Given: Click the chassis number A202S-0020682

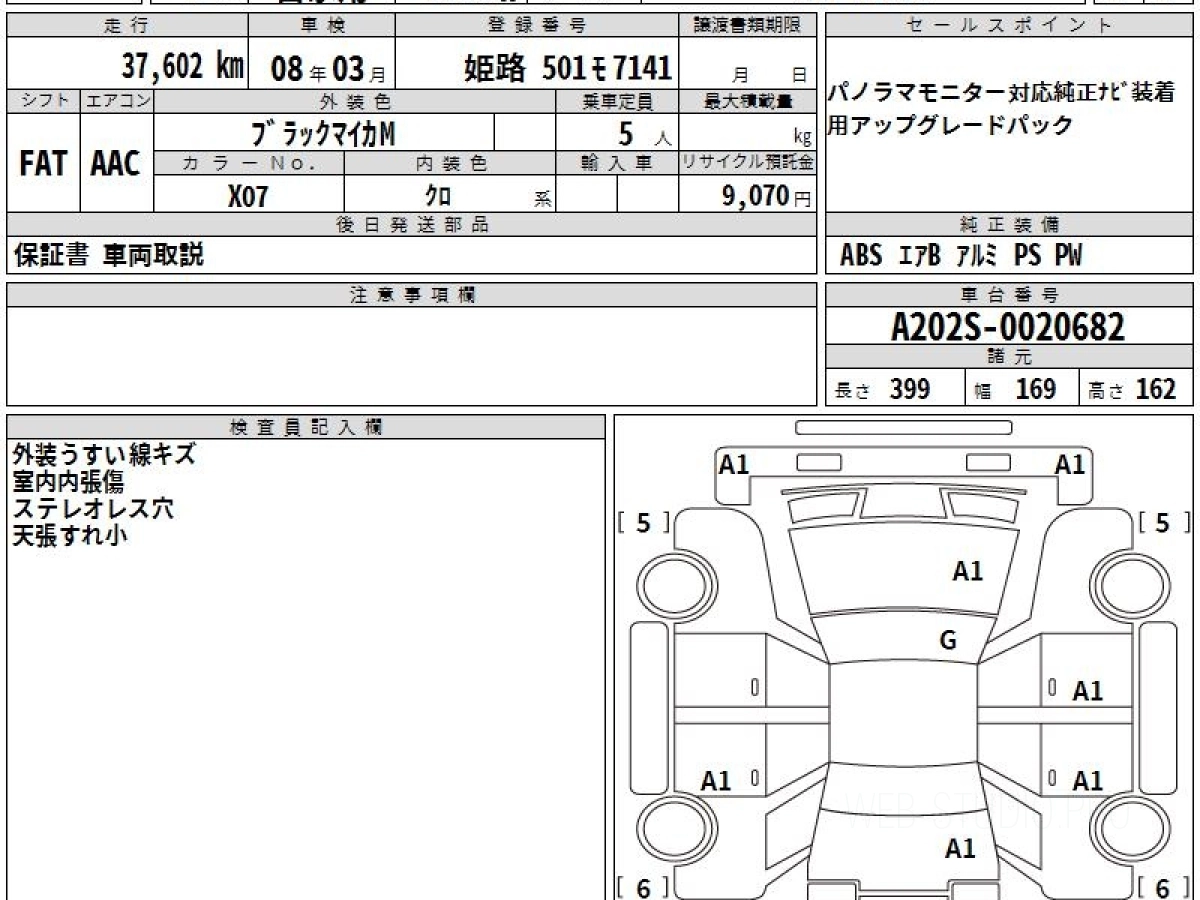Looking at the screenshot, I should tap(1008, 327).
